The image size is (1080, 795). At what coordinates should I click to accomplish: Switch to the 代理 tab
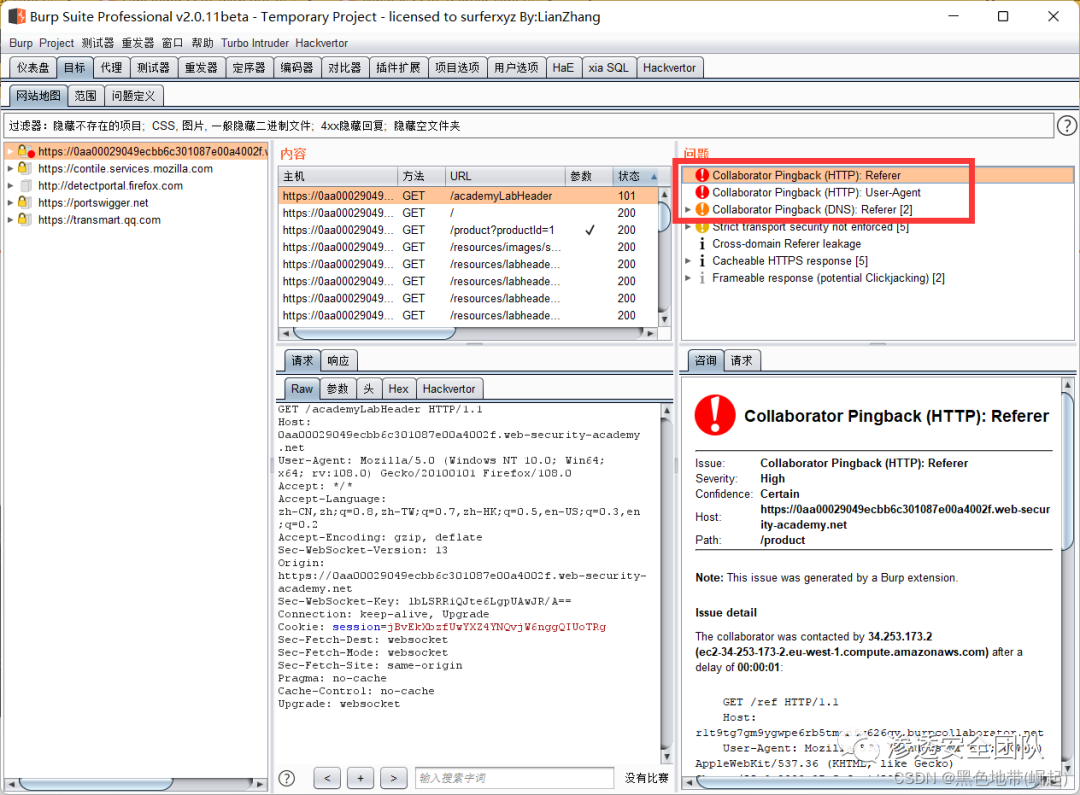pyautogui.click(x=111, y=68)
